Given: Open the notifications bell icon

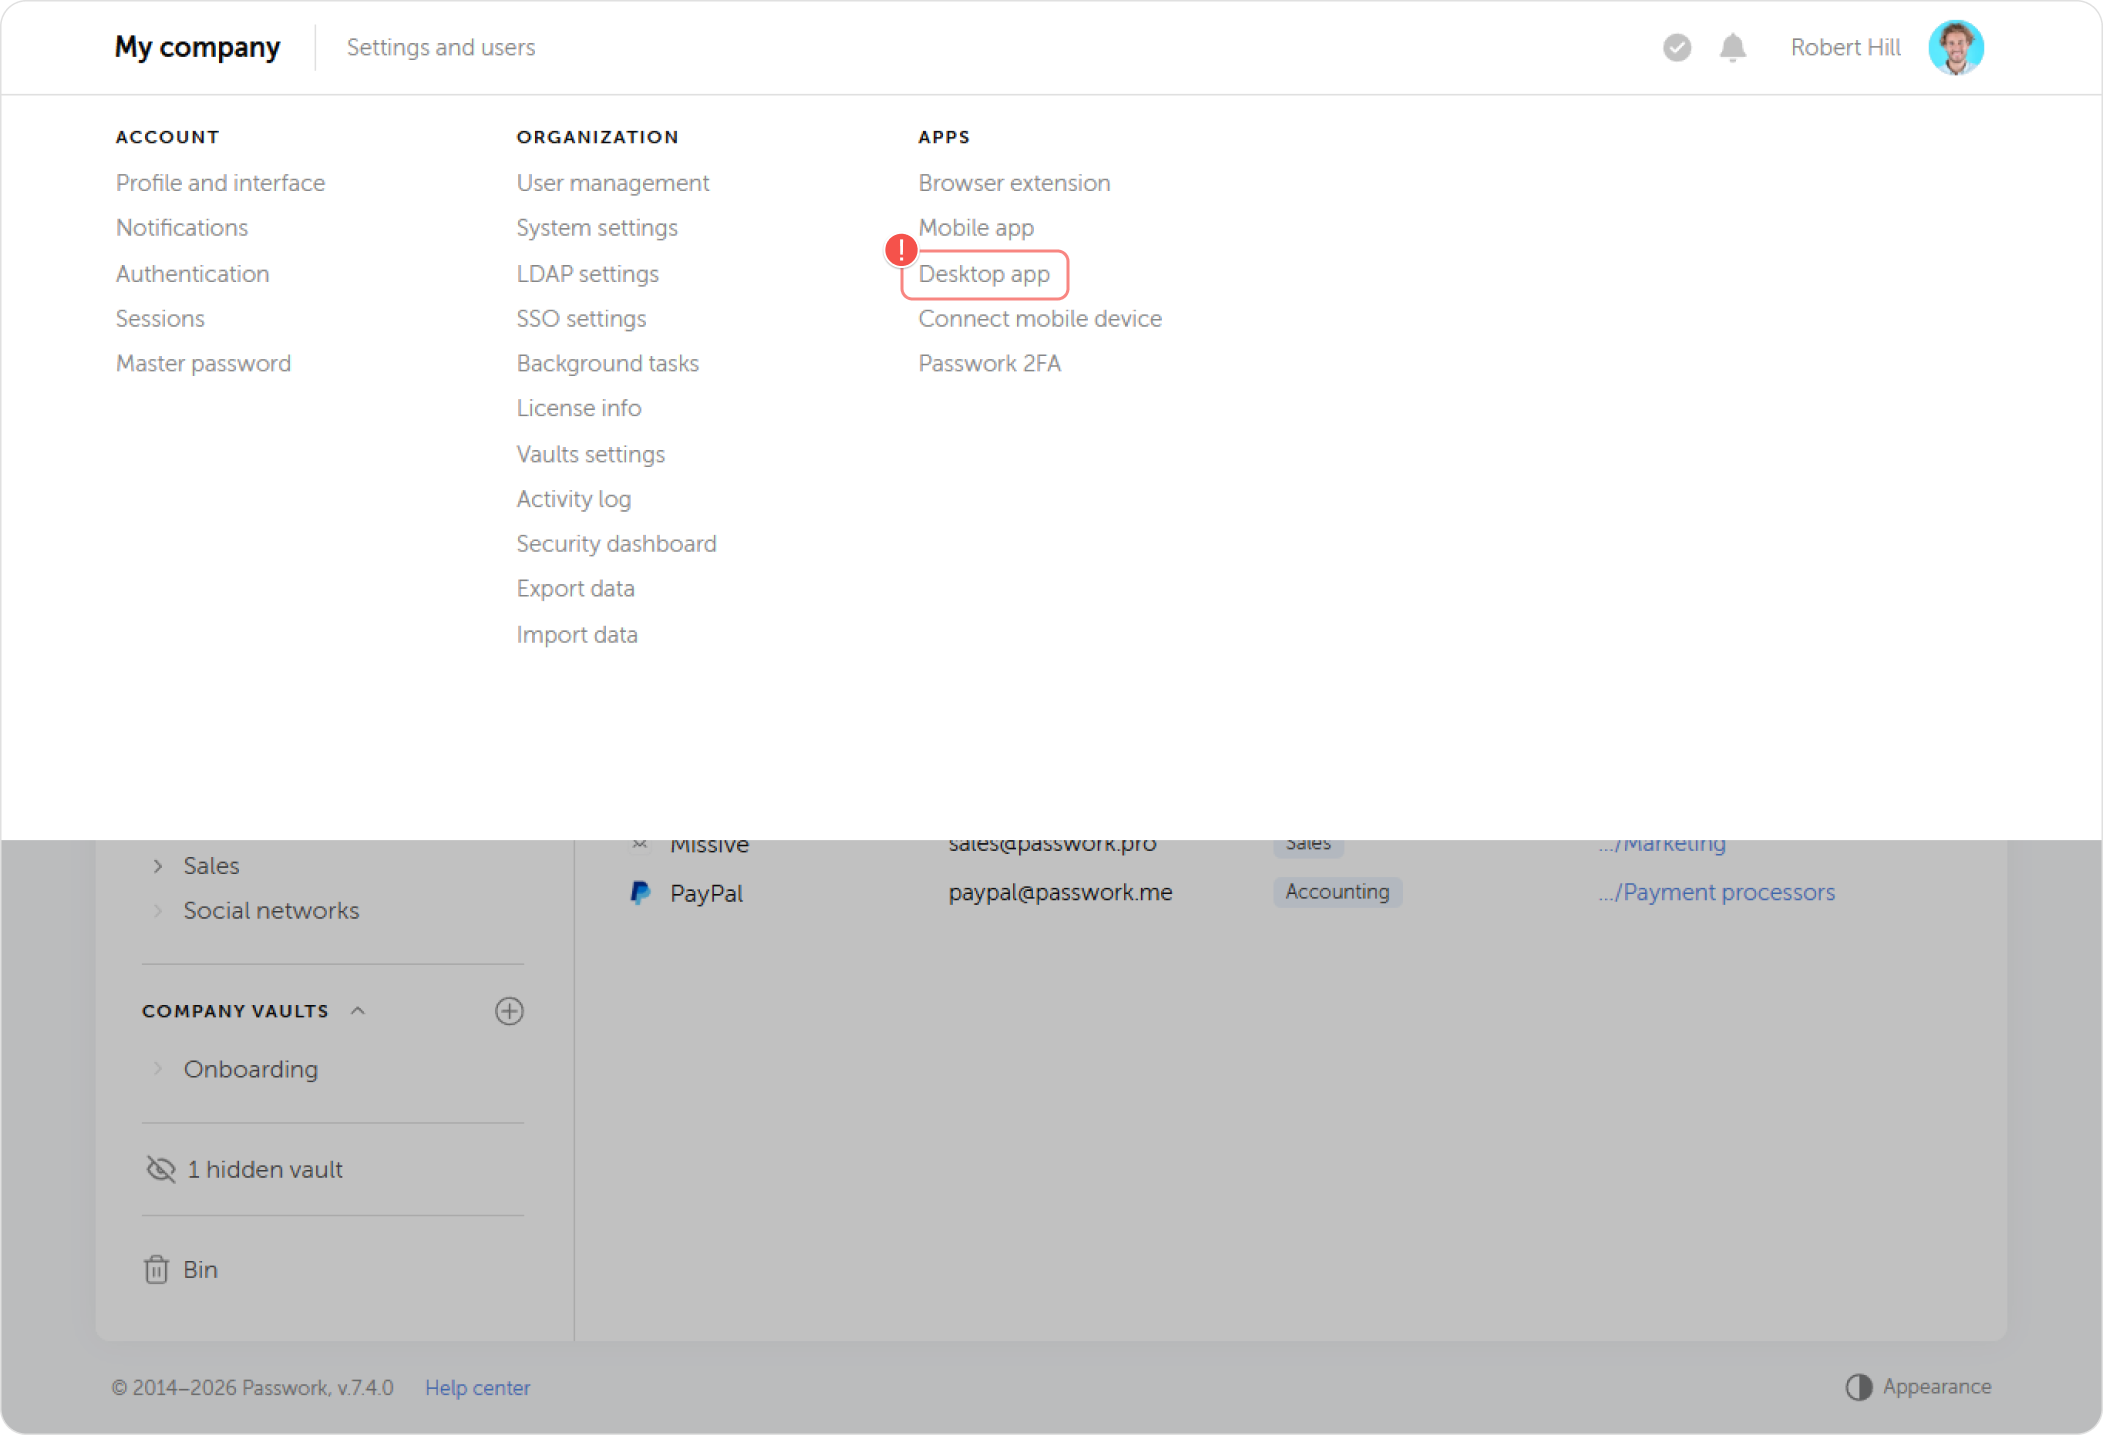Looking at the screenshot, I should (x=1733, y=47).
